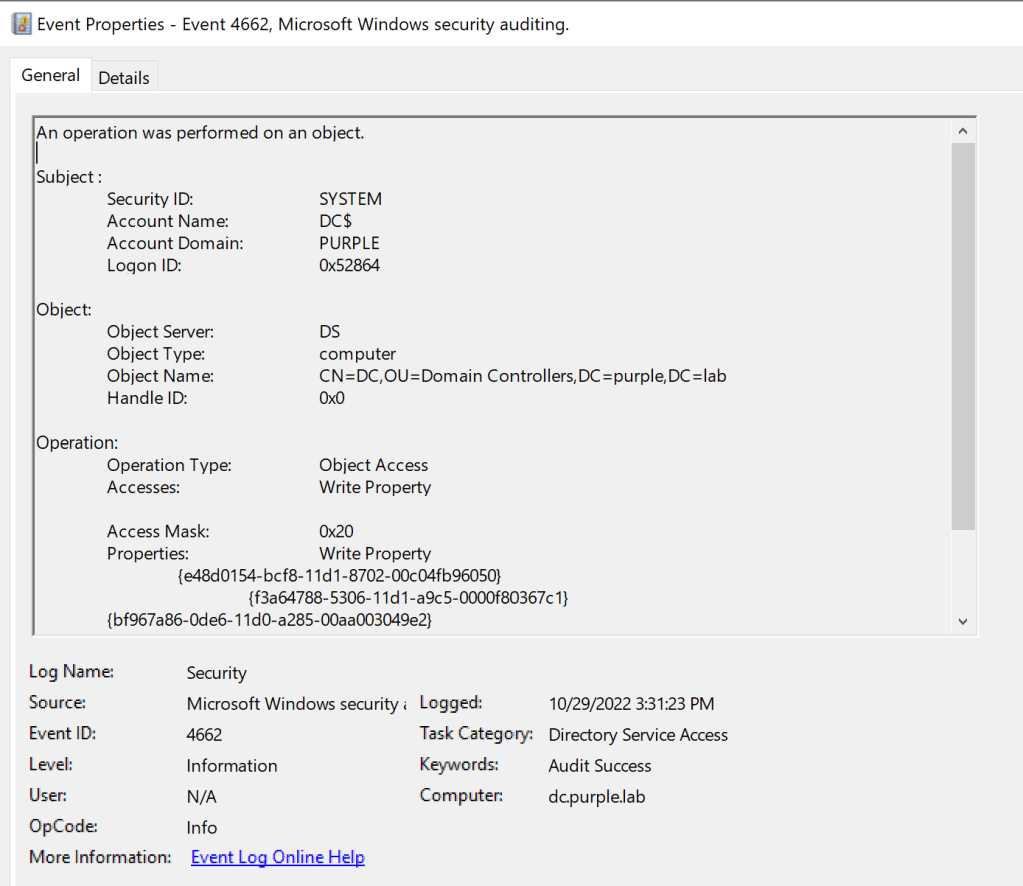Click the description box scrollbar thumb
This screenshot has width=1023, height=886.
pyautogui.click(x=963, y=335)
